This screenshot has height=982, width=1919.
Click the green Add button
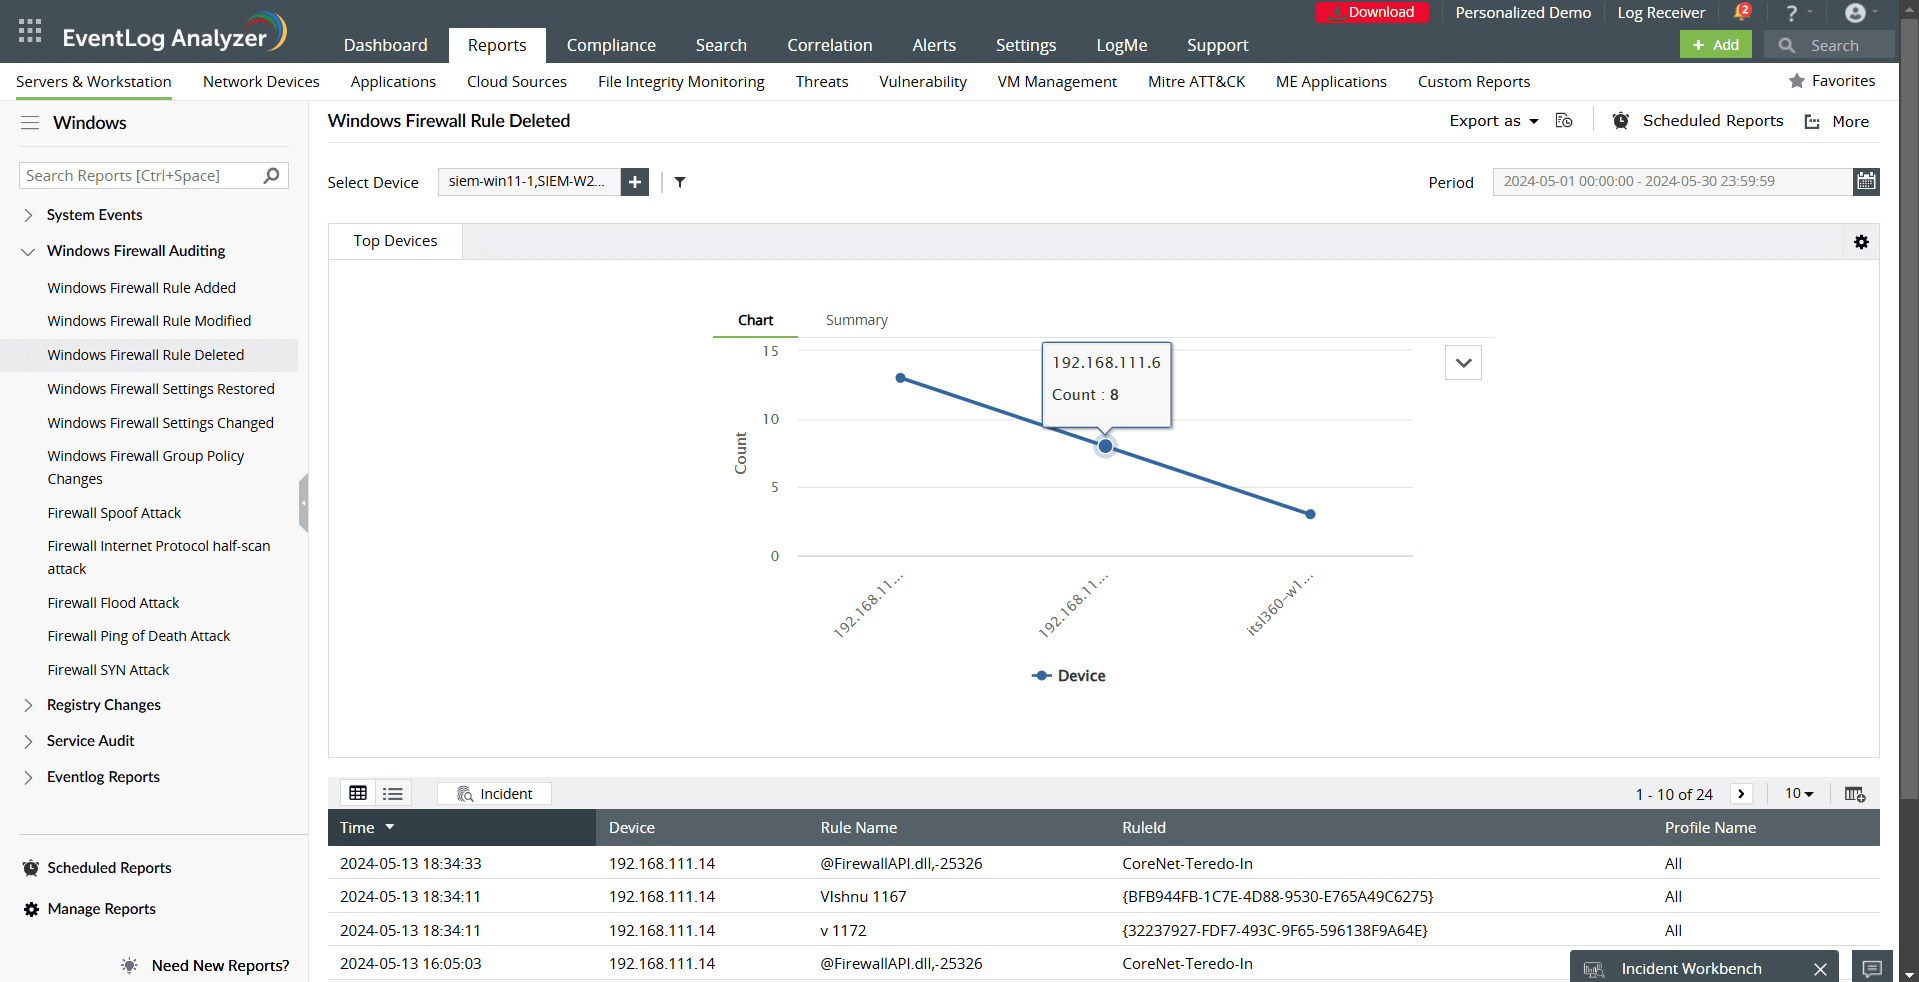coord(1715,45)
